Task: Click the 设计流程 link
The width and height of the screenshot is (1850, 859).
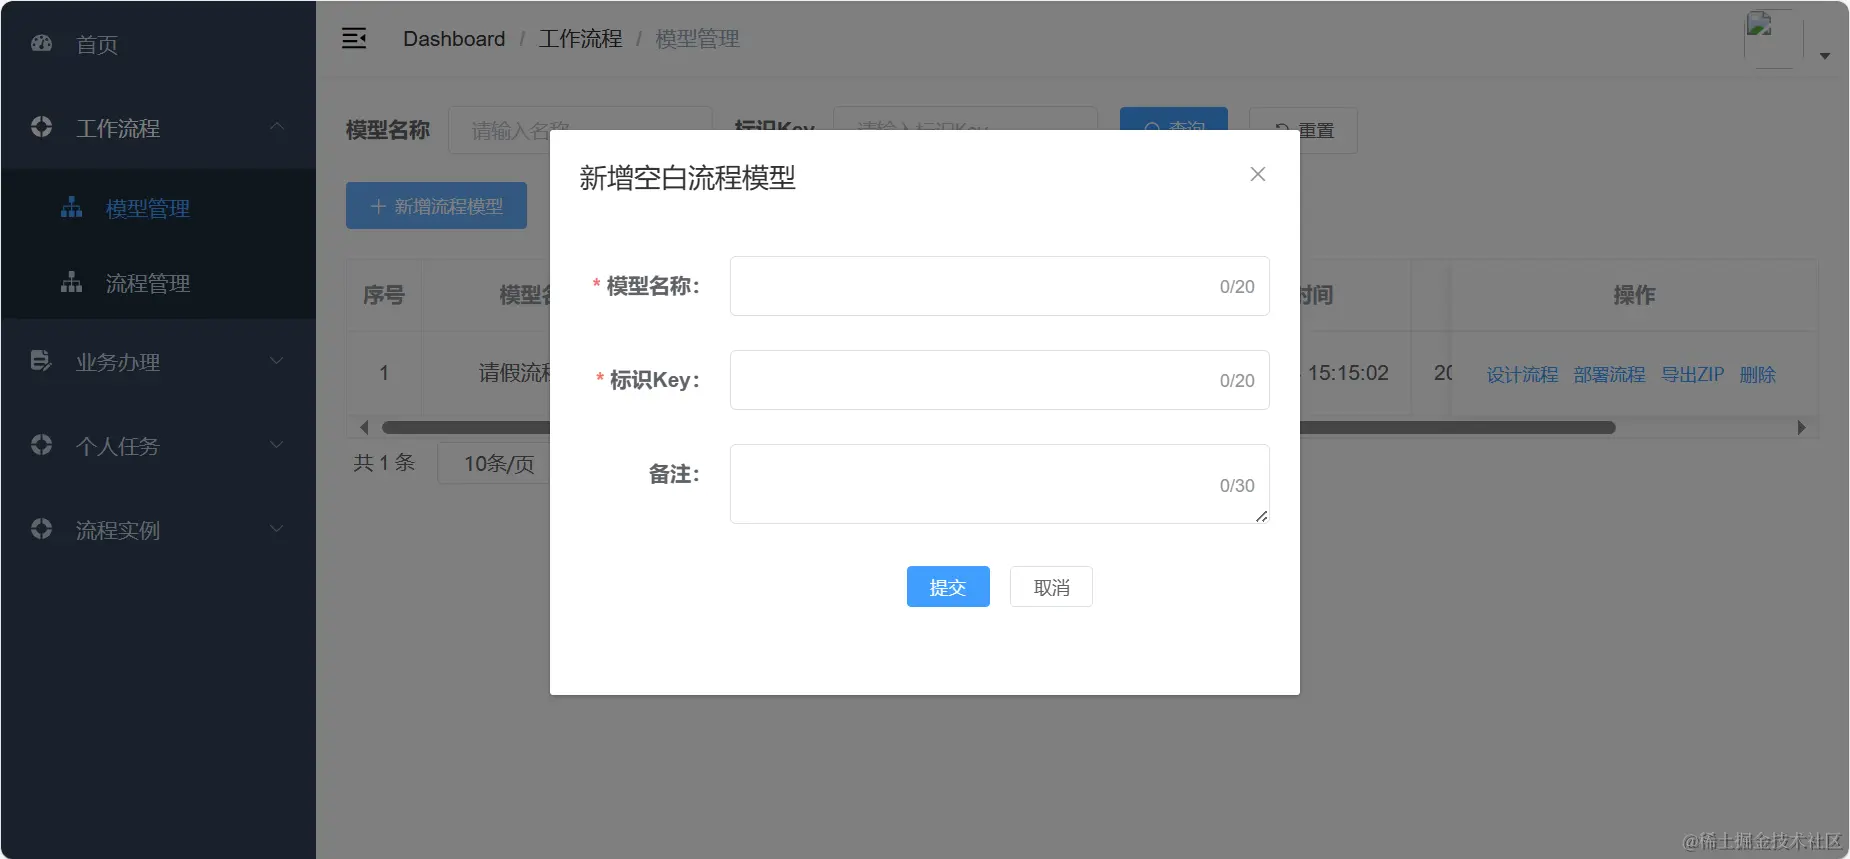Action: (x=1522, y=374)
